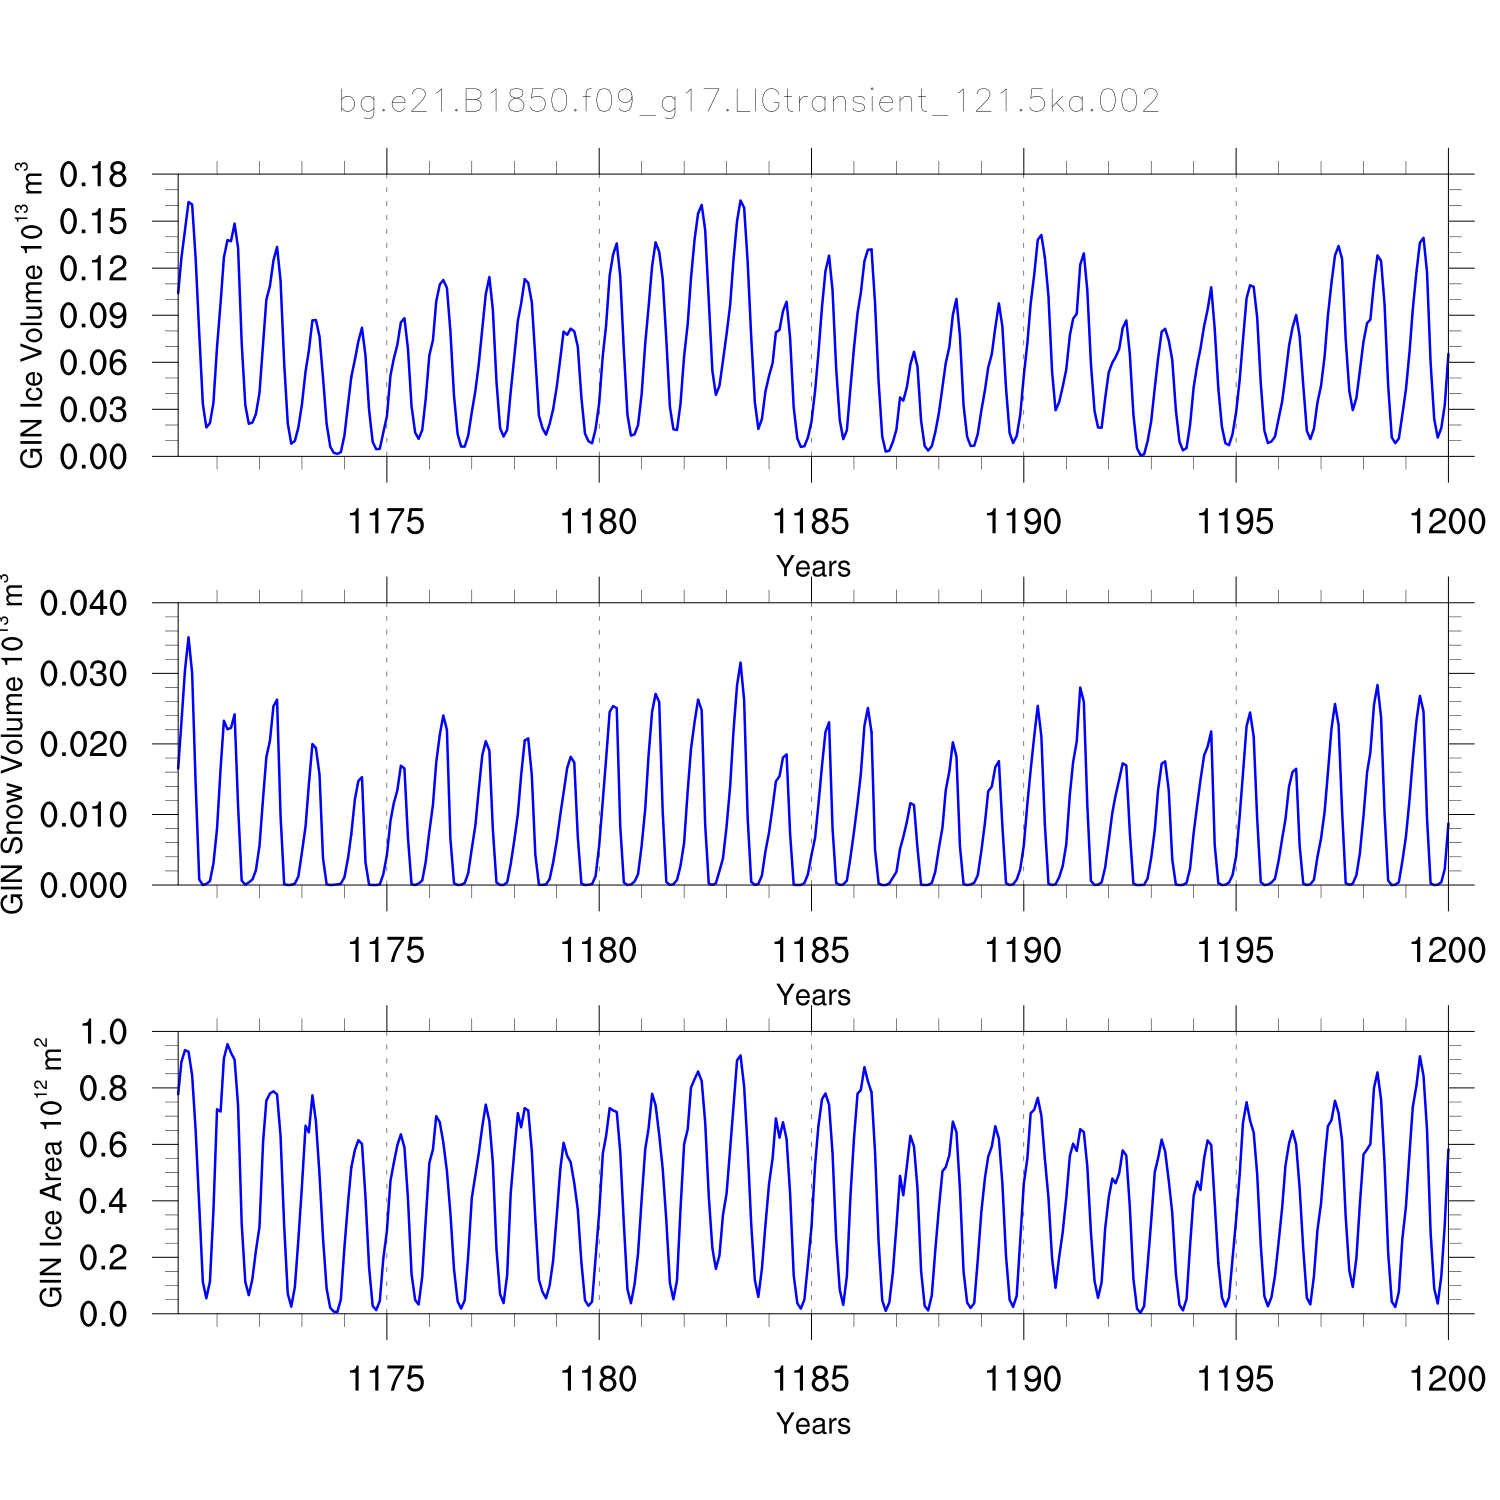1500x1500 pixels.
Task: Click the GIN Ice Volume y-axis label
Action: [x=32, y=315]
